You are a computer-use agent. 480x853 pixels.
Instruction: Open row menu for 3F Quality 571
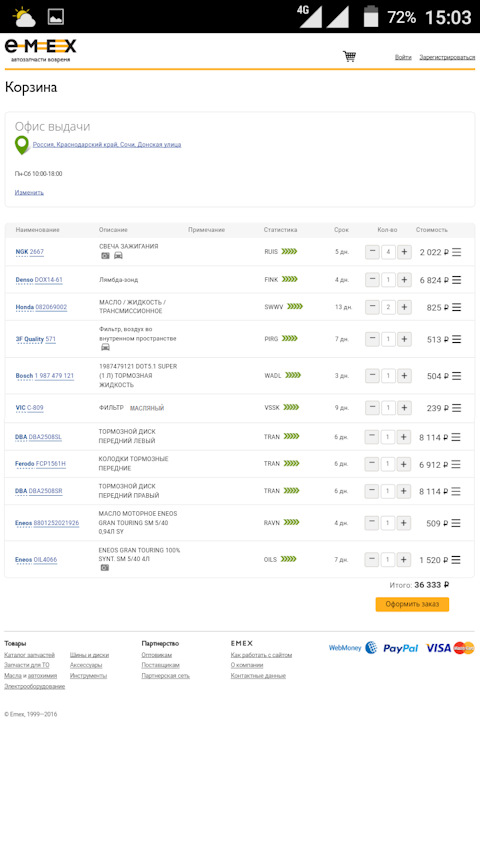457,339
